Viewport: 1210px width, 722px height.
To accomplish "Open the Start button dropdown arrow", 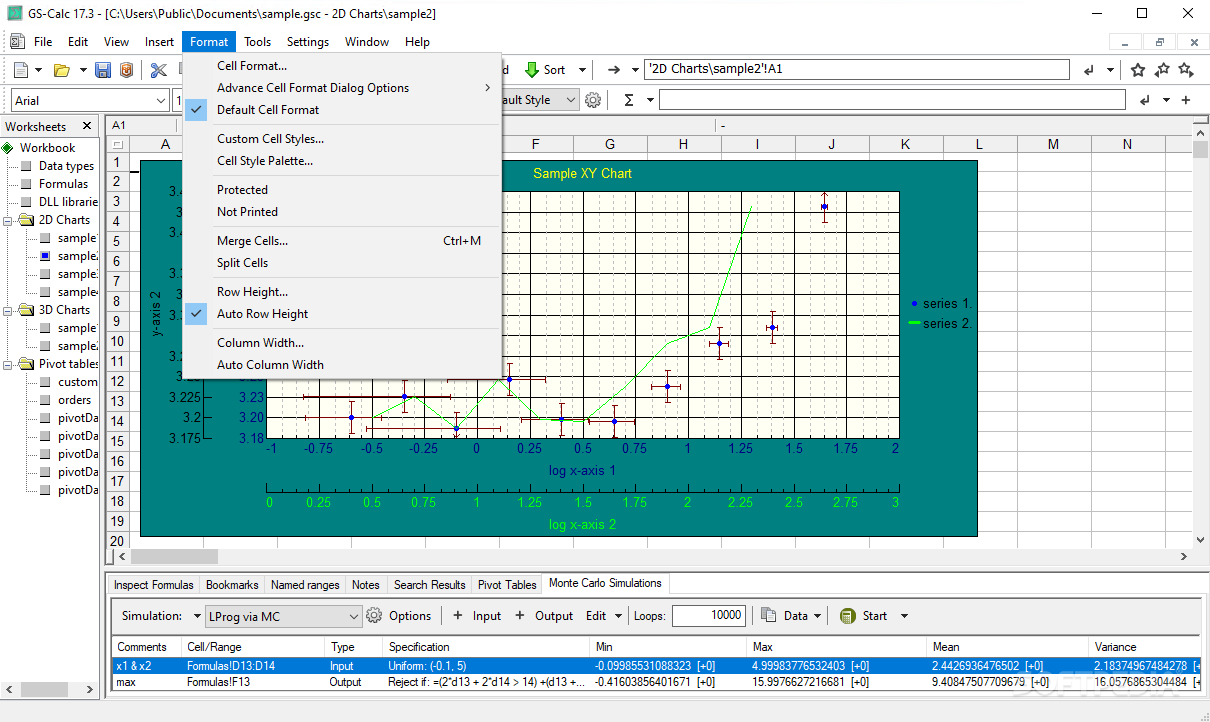I will click(x=904, y=616).
